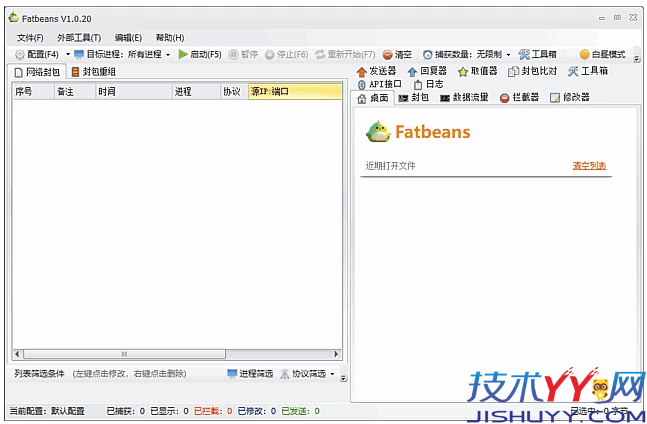The image size is (647, 424).
Task: Open the 发送器 sender tool
Action: point(376,71)
